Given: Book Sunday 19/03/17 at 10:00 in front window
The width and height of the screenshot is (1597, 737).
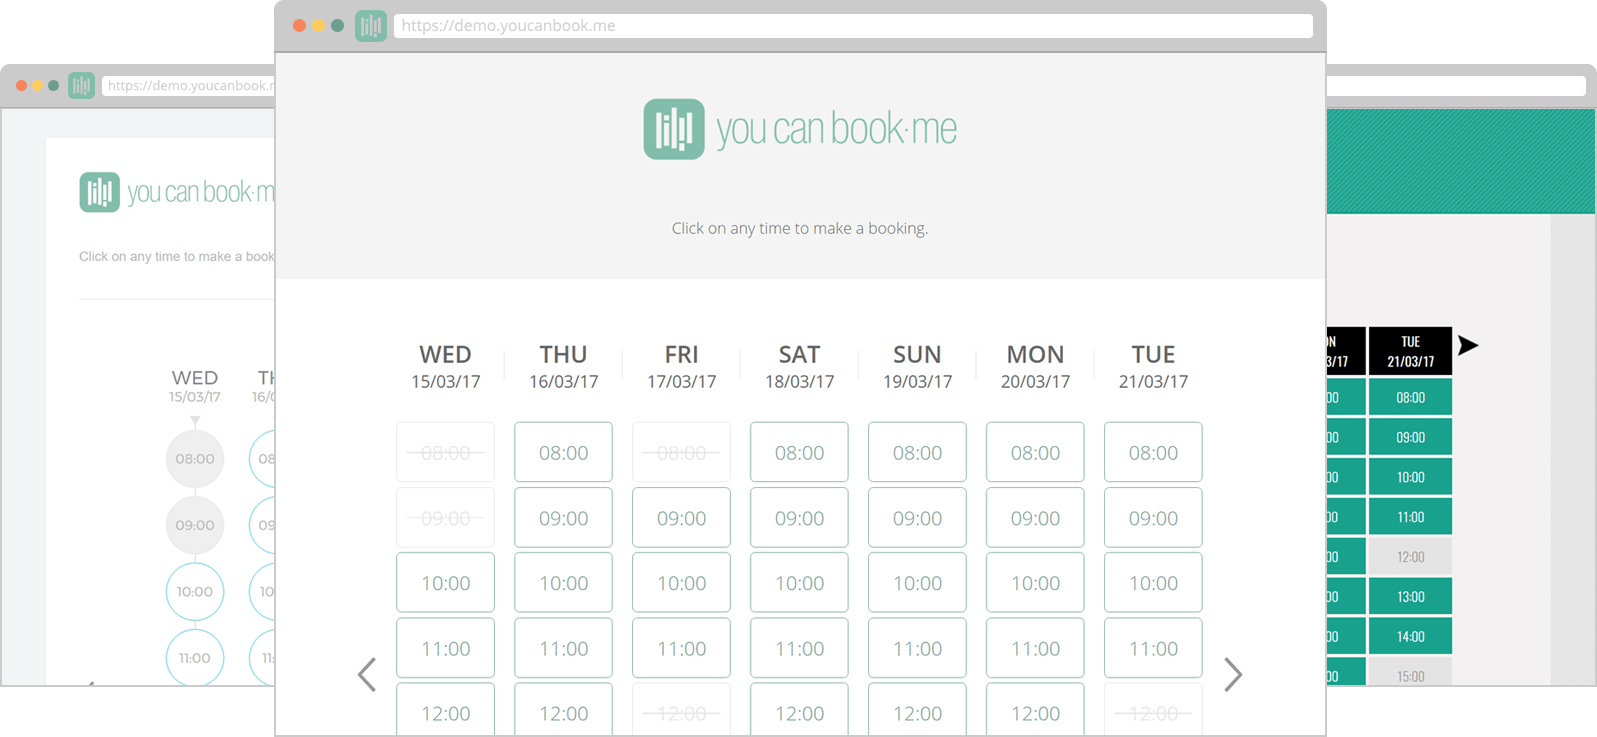Looking at the screenshot, I should (918, 583).
